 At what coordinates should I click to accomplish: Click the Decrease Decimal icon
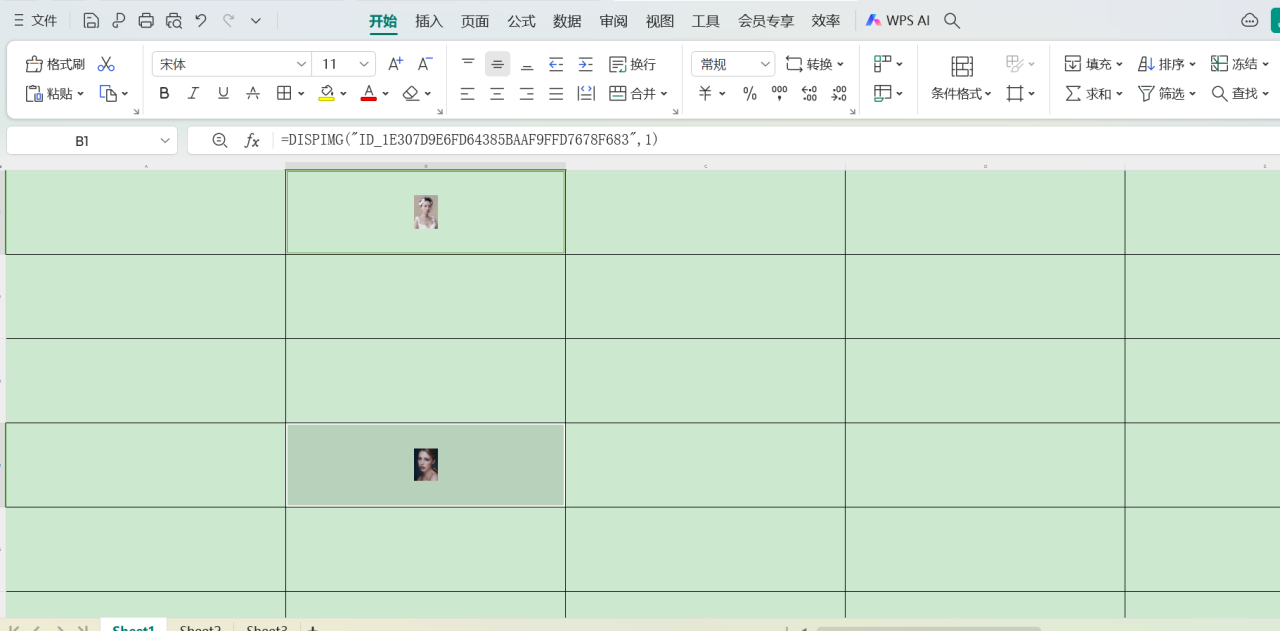[840, 93]
